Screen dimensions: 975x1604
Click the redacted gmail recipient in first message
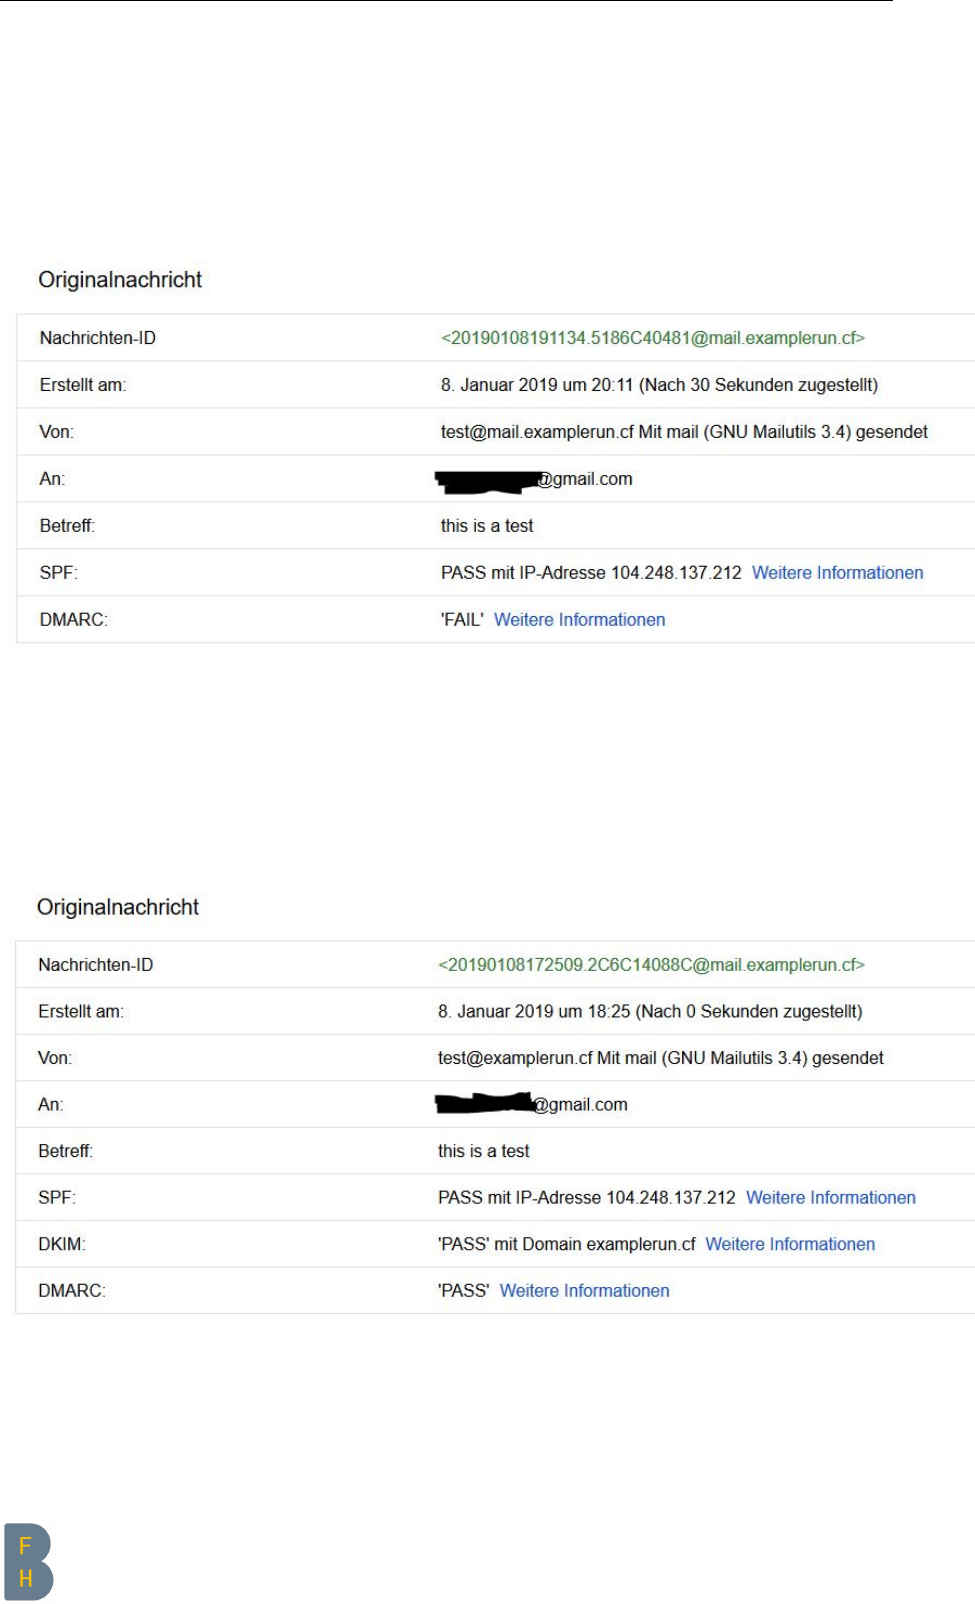(534, 480)
